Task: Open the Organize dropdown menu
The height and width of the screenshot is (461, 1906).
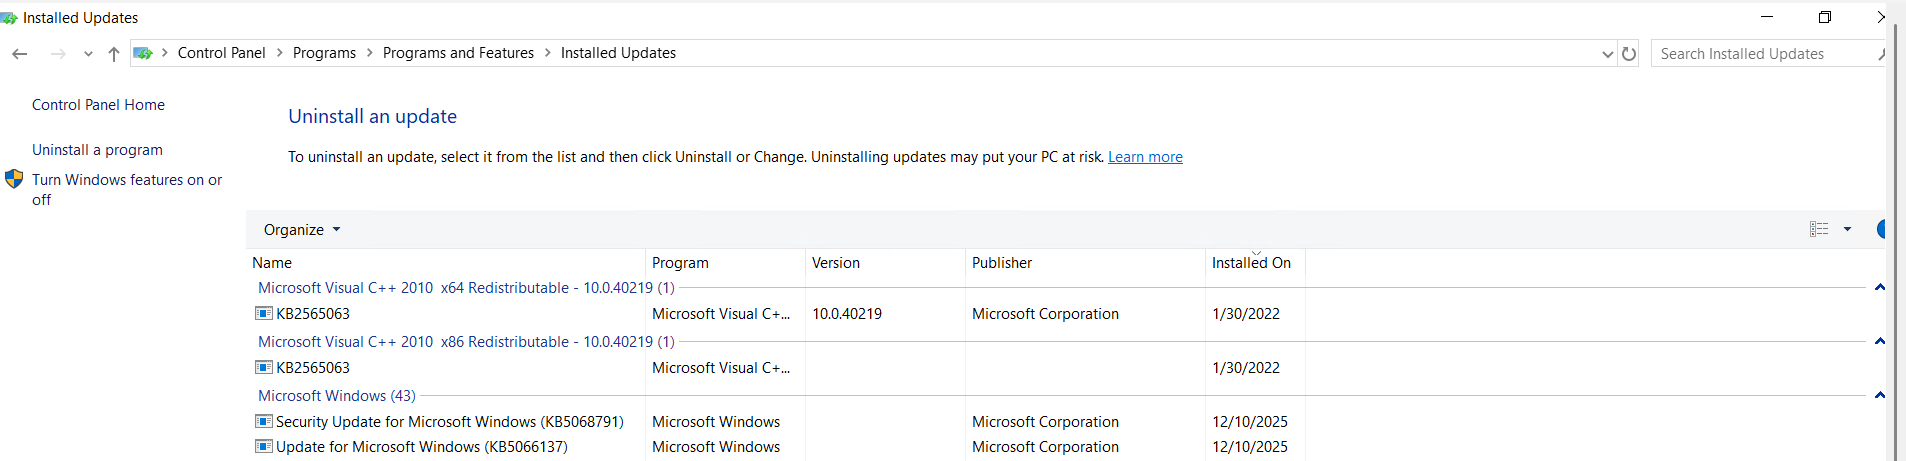Action: [301, 230]
